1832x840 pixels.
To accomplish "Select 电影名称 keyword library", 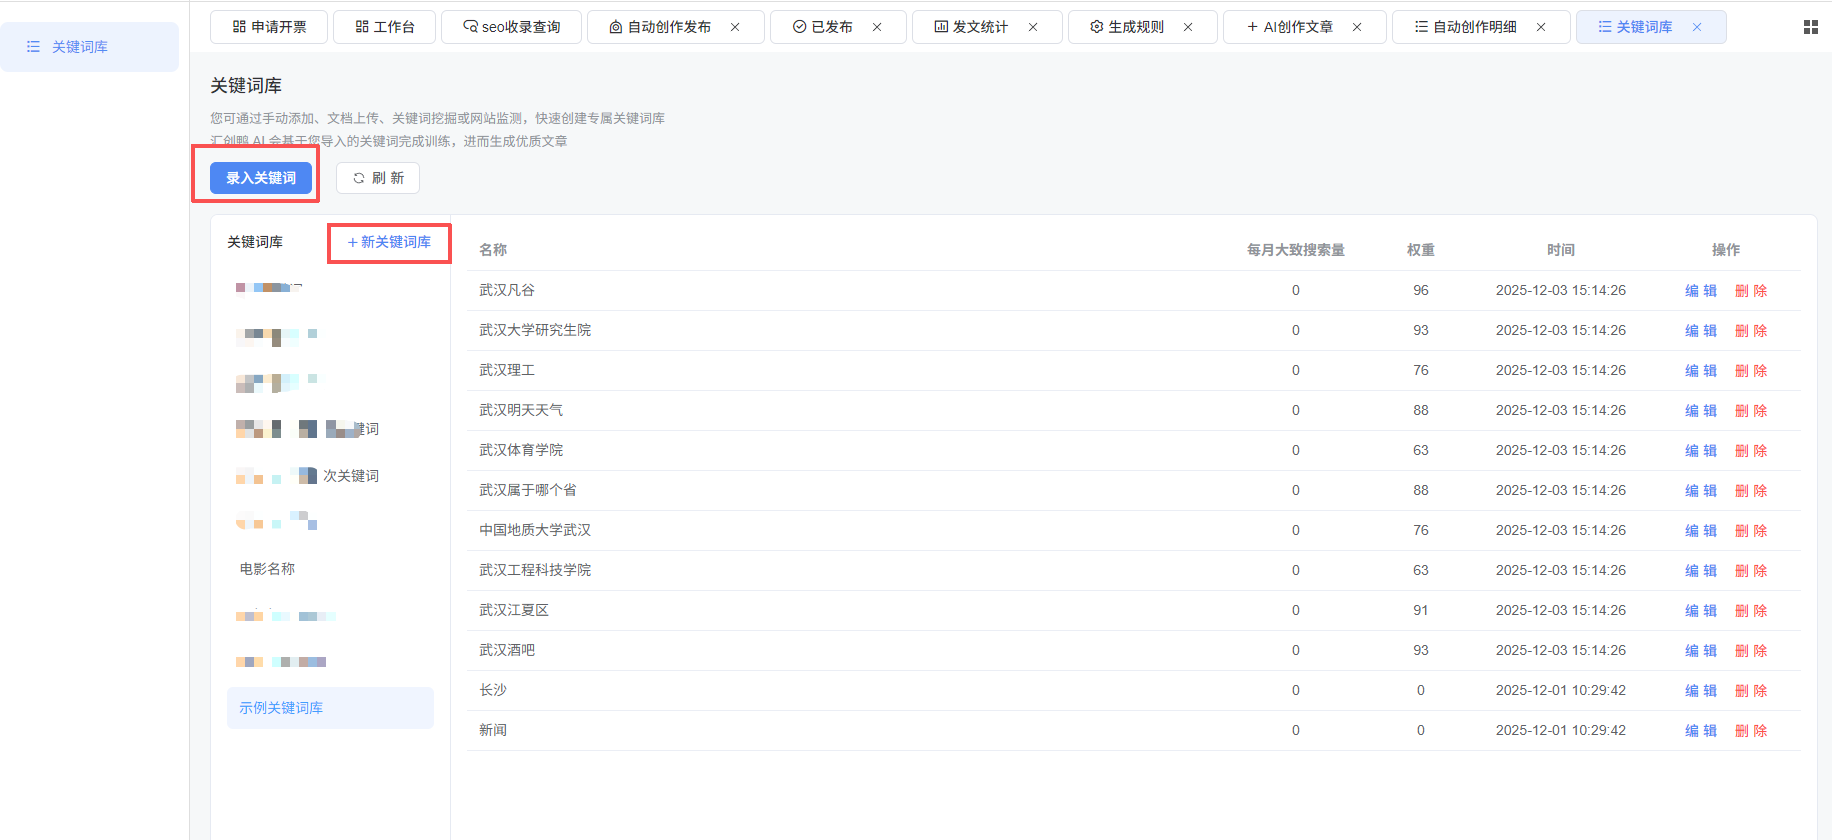I will (x=267, y=569).
